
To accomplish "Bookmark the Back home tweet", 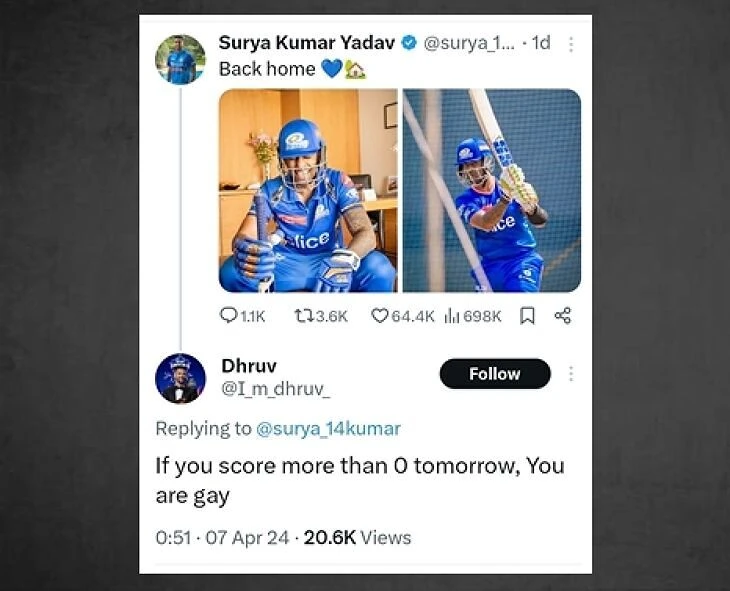I will tap(527, 316).
